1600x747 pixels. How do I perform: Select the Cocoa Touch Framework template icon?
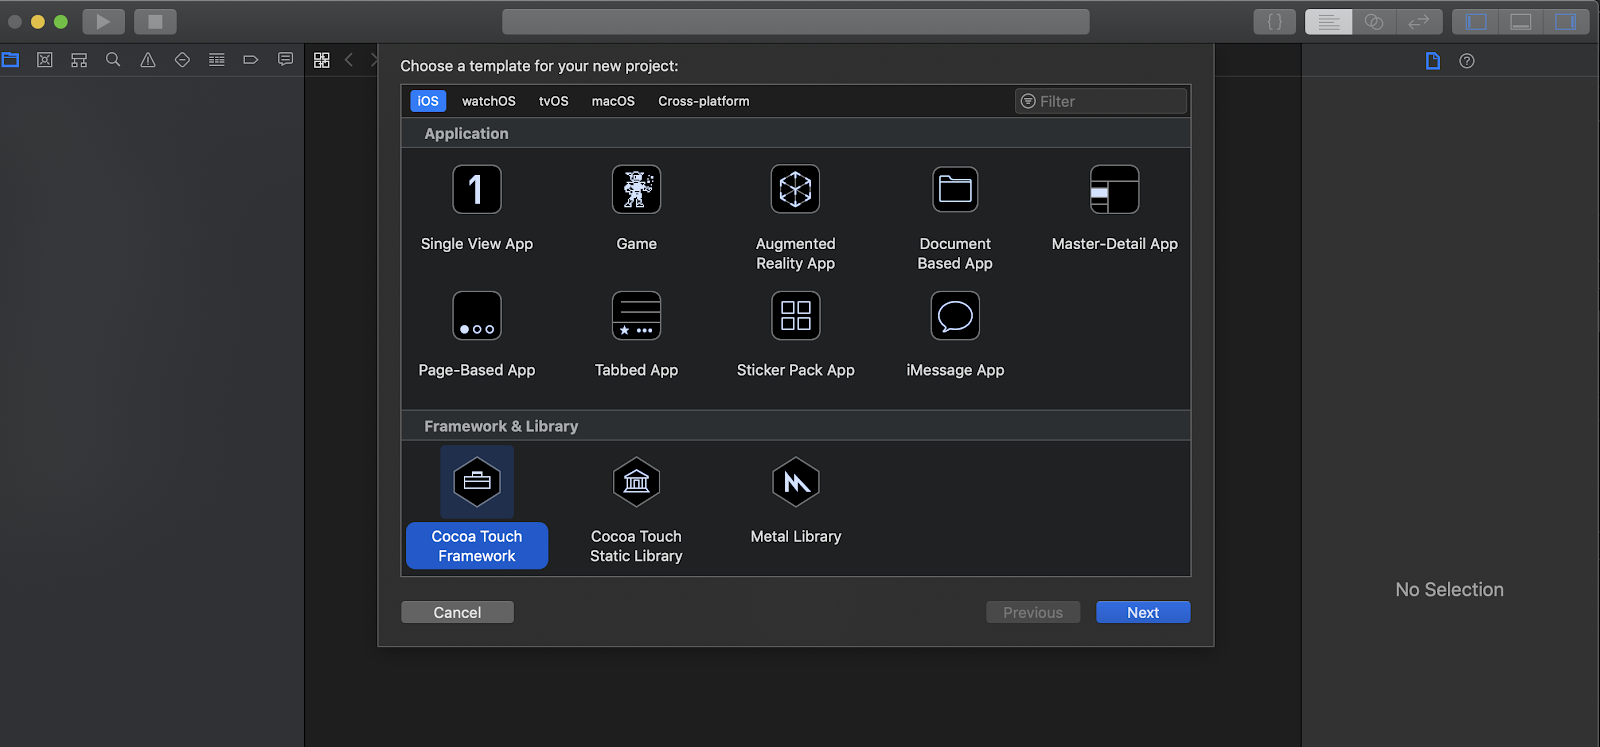point(477,482)
